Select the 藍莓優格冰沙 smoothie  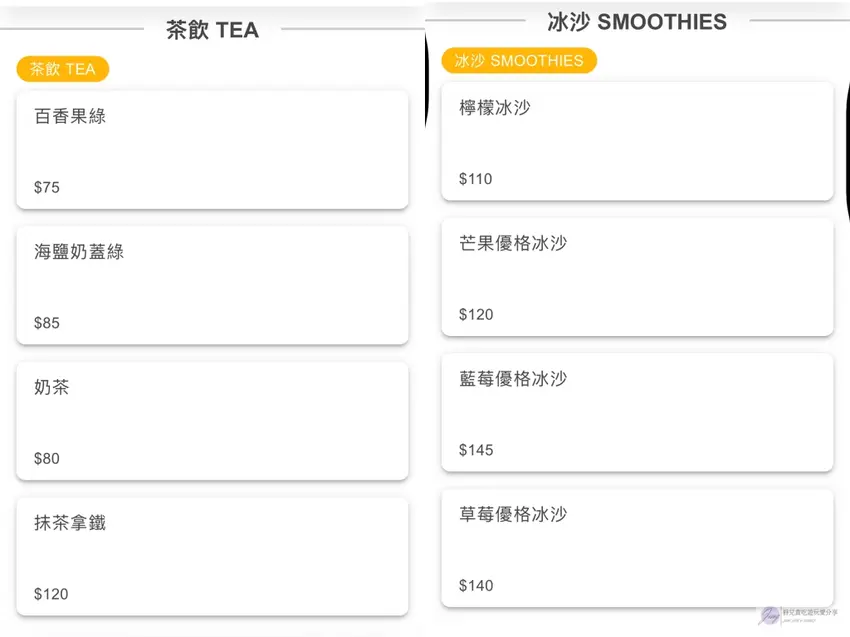637,412
